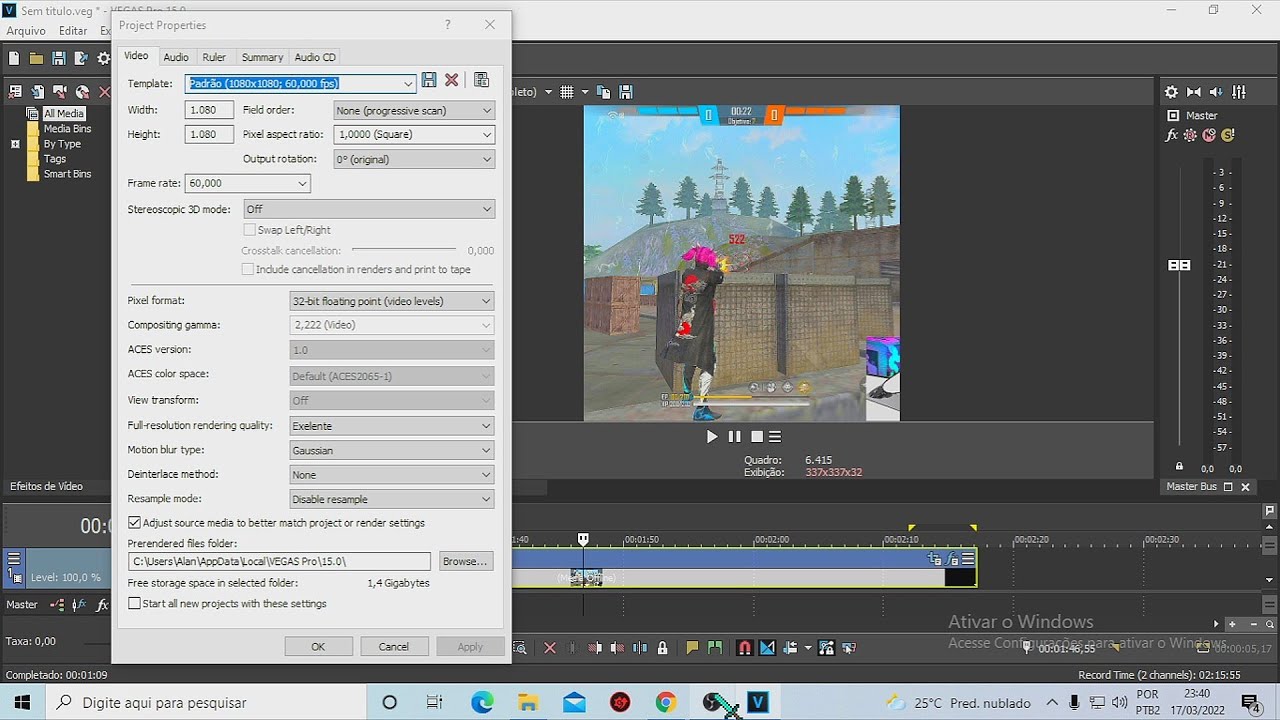
Task: Select the Smart Bins folder
Action: [x=67, y=174]
